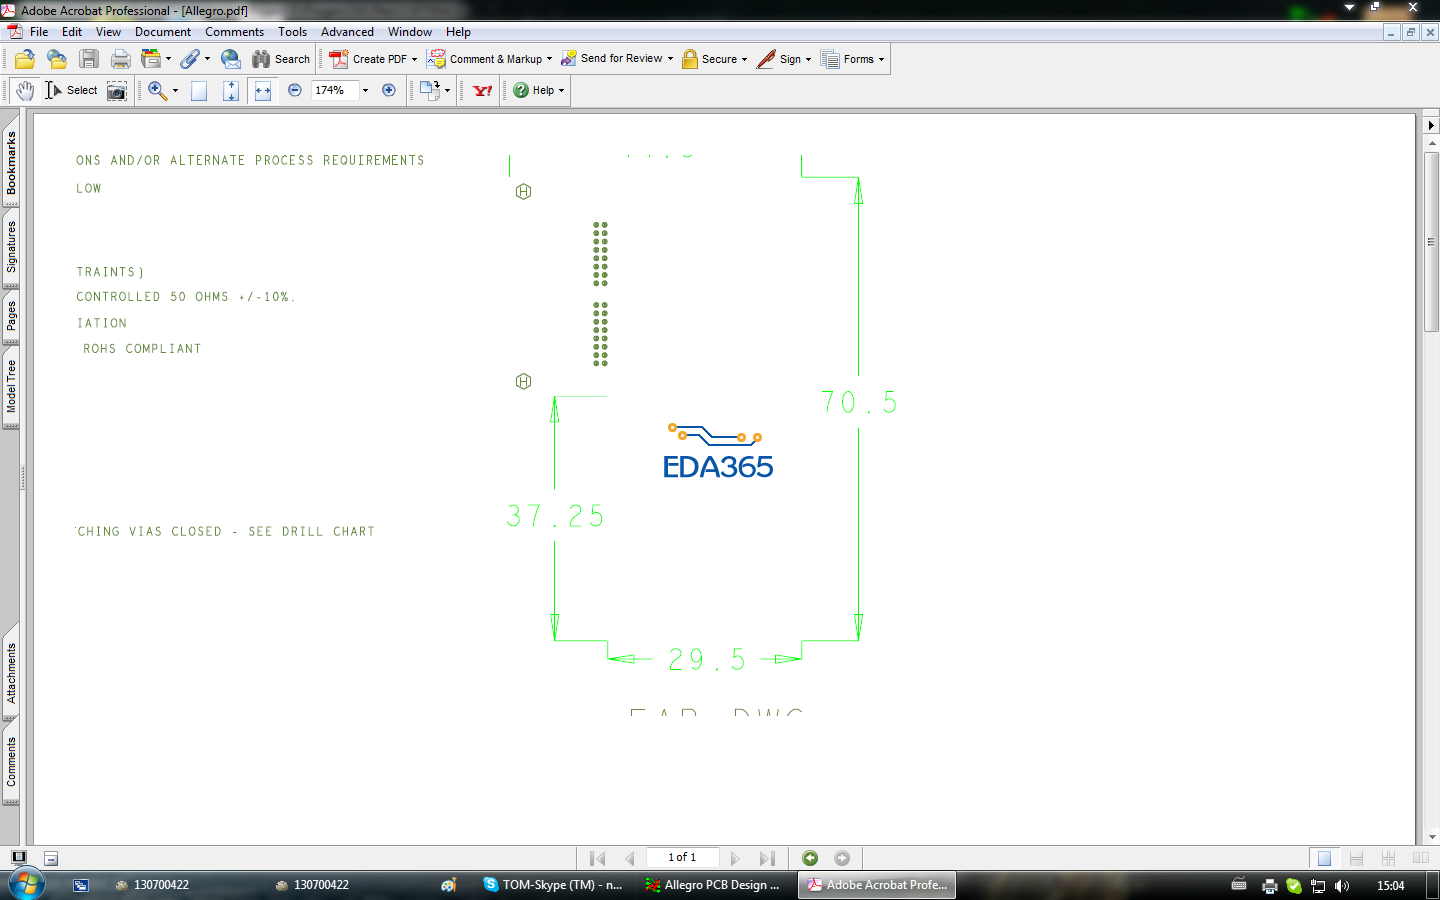Open the Window menu
This screenshot has height=900, width=1440.
pyautogui.click(x=410, y=32)
